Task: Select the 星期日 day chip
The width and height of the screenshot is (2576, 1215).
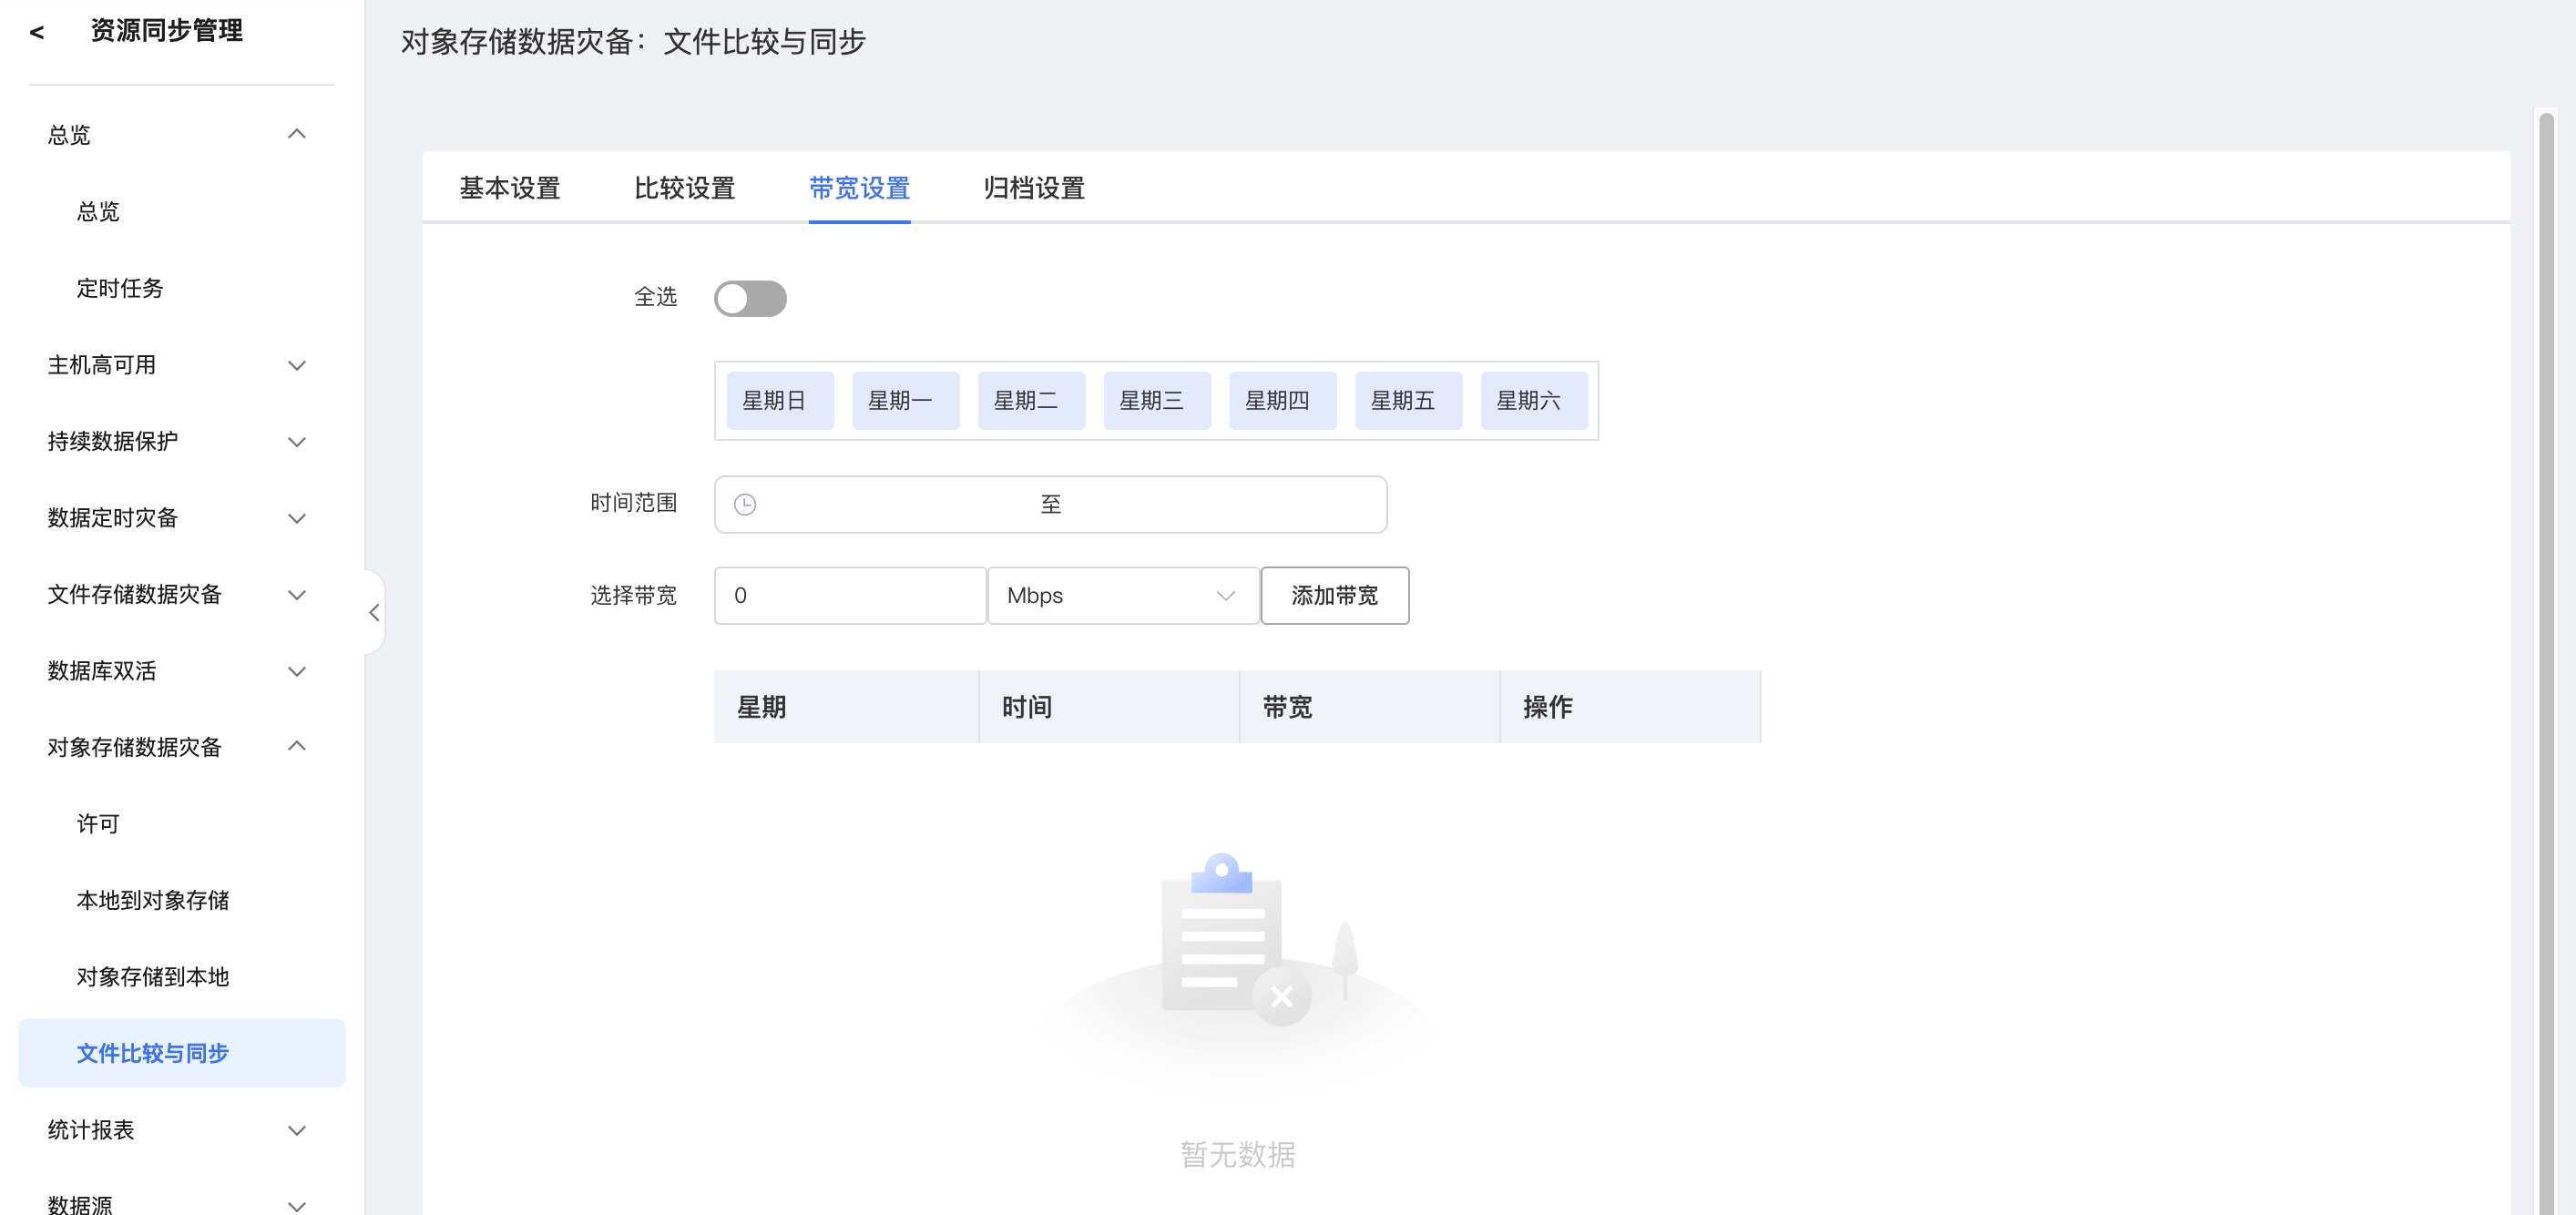Action: tap(779, 401)
